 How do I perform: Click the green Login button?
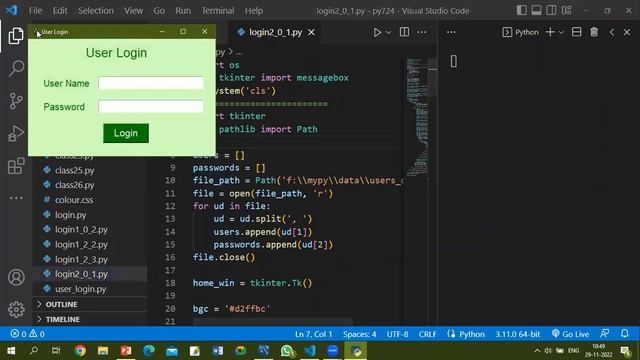click(x=126, y=133)
